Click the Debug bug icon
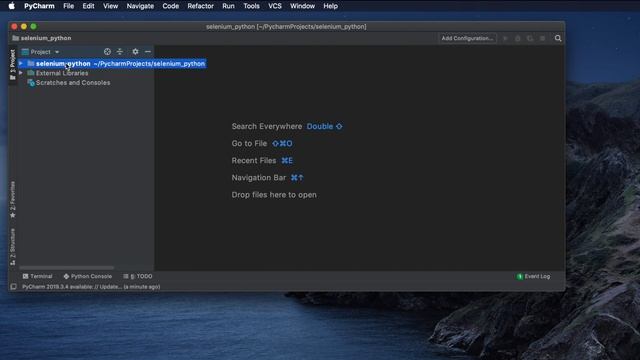 pyautogui.click(x=518, y=38)
